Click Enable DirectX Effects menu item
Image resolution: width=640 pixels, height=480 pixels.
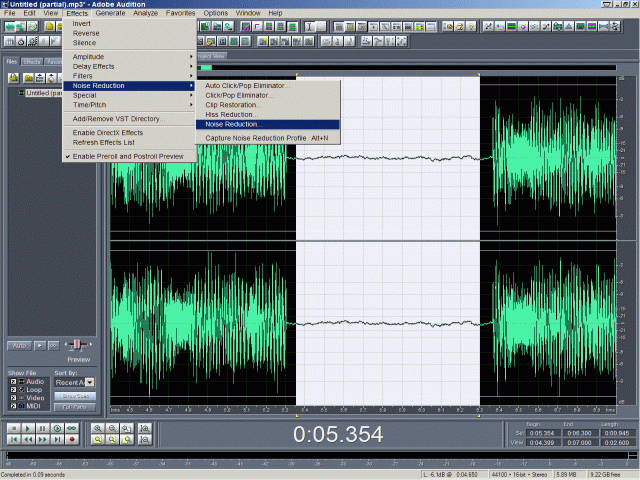pos(129,133)
